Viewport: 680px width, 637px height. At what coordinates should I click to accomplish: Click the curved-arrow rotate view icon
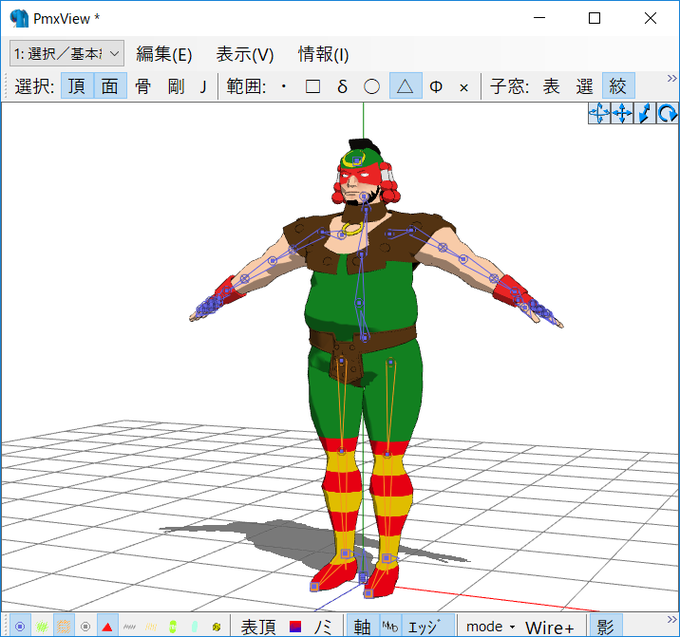point(667,114)
